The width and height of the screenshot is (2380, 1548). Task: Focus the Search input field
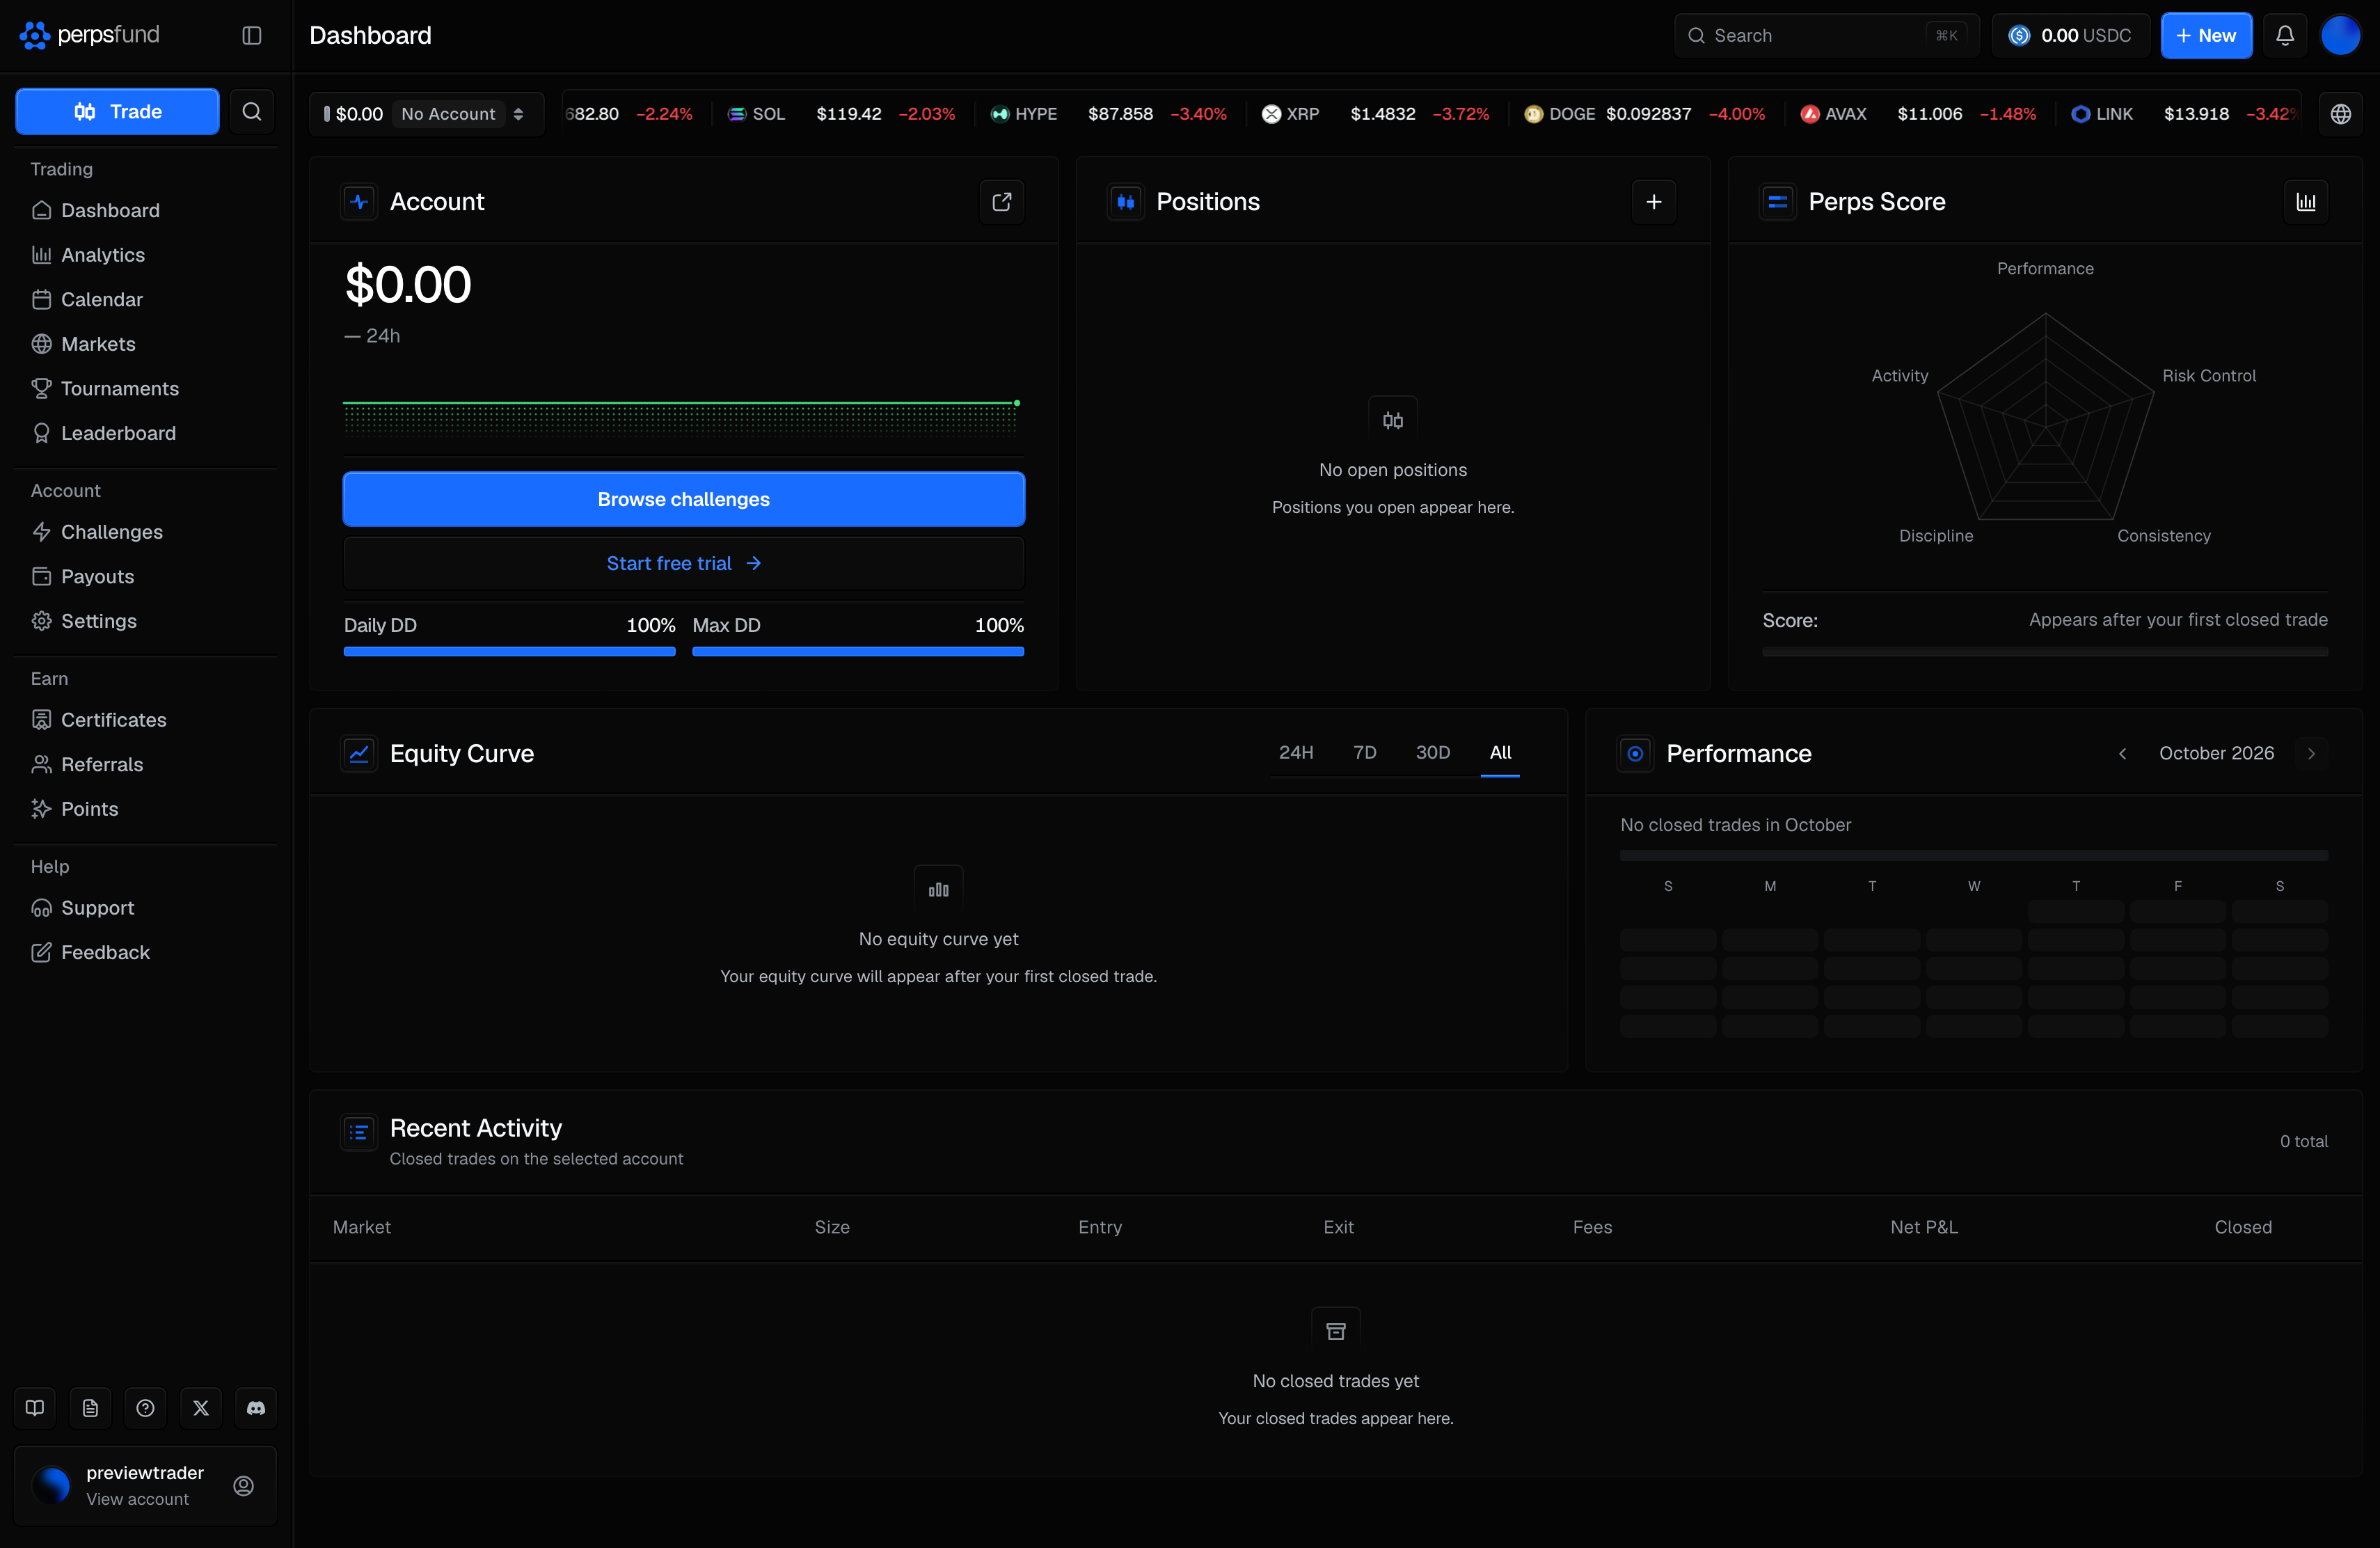(x=1826, y=36)
